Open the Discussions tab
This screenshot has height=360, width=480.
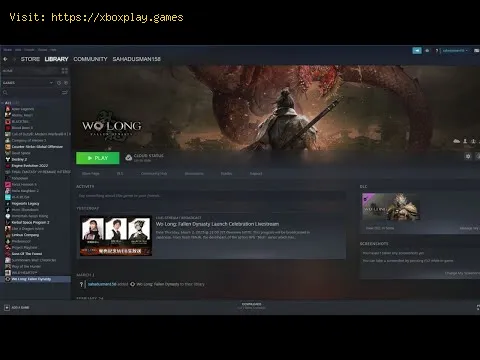194,174
